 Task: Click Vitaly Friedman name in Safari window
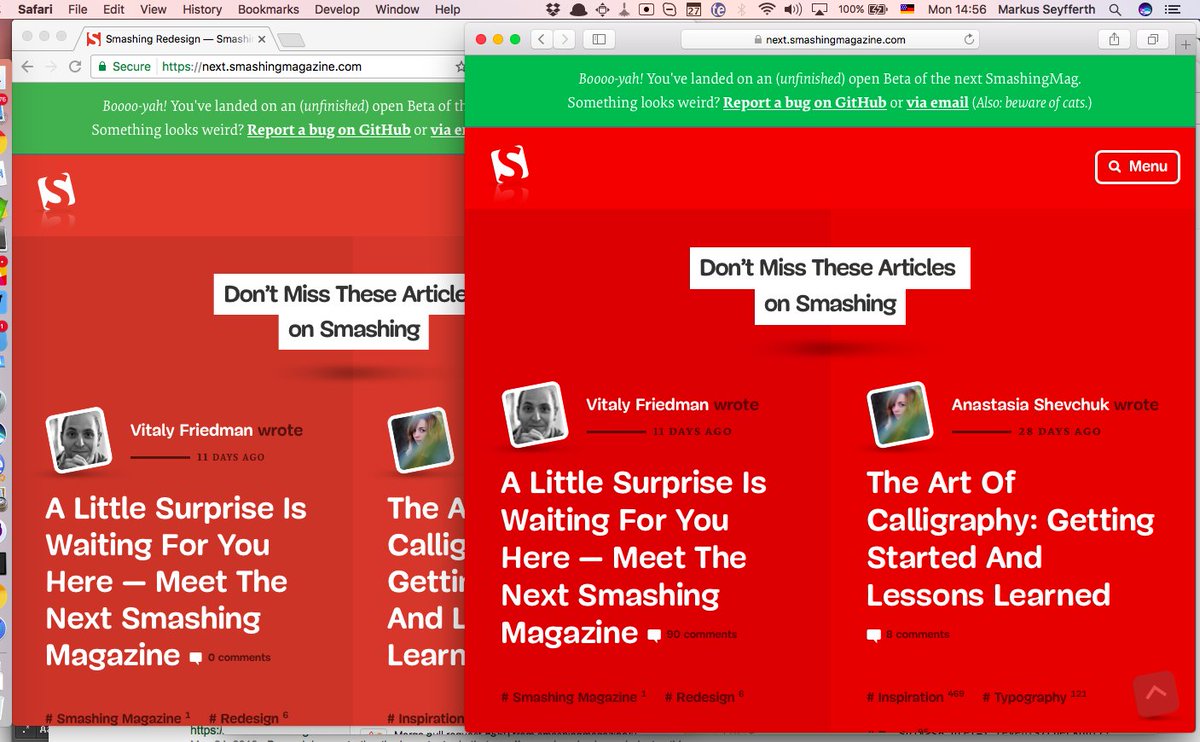tap(647, 405)
